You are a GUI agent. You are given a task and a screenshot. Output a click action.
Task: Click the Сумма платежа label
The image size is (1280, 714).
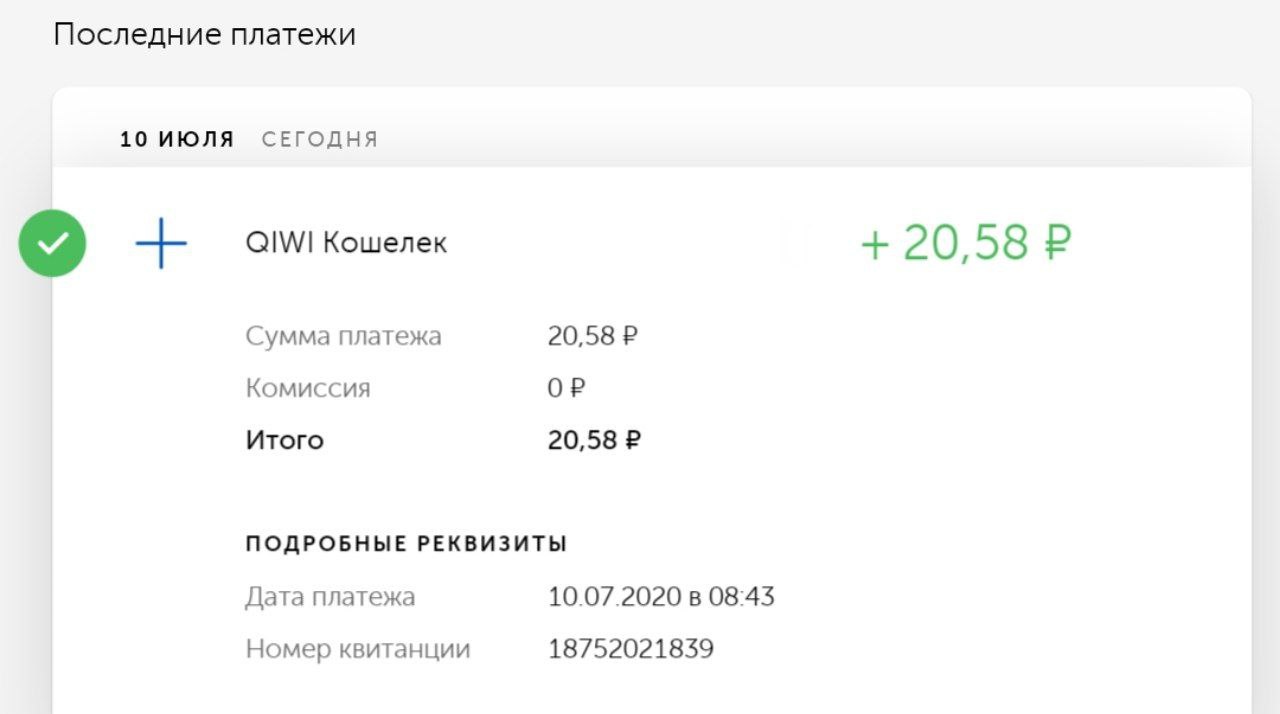(343, 336)
